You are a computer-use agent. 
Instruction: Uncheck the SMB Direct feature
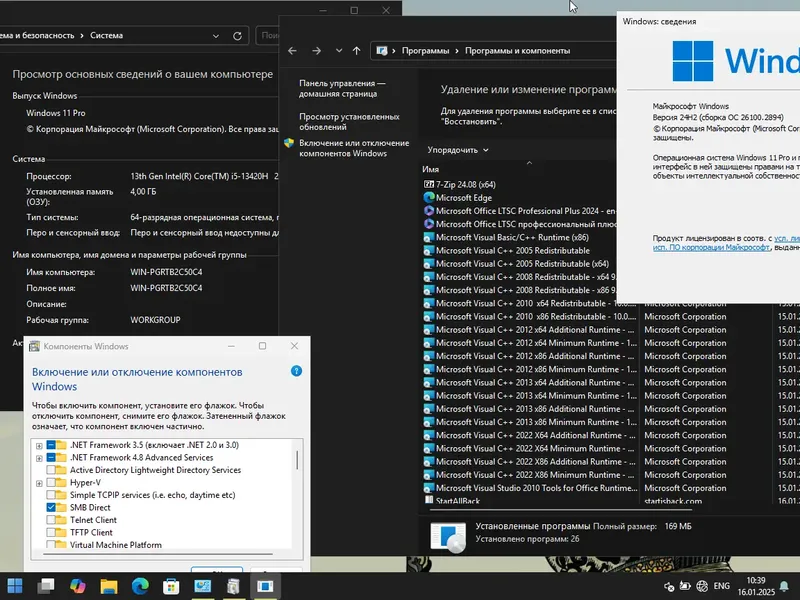click(51, 507)
